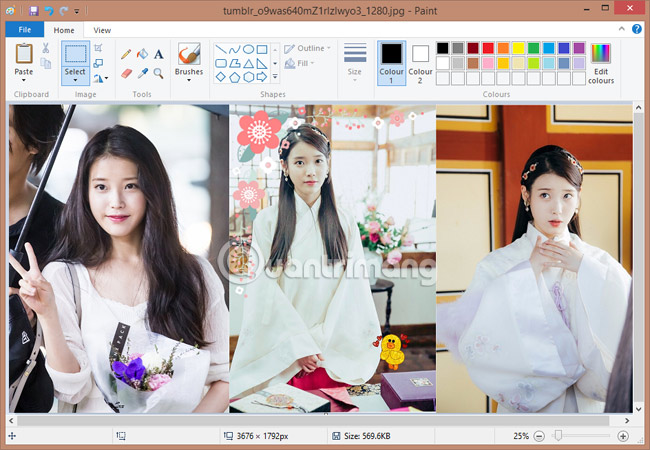Pick the green colour swatch

[x=534, y=48]
